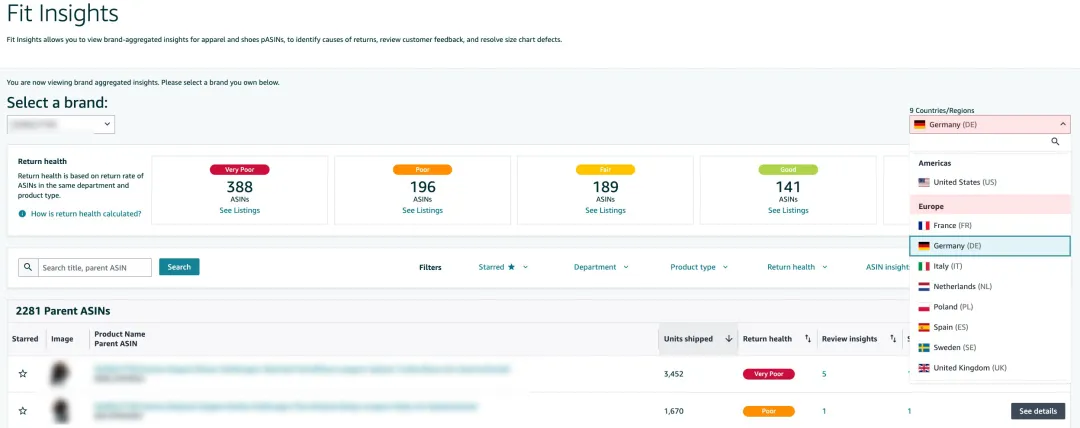Click the search magnifier icon beside title field

click(x=28, y=267)
